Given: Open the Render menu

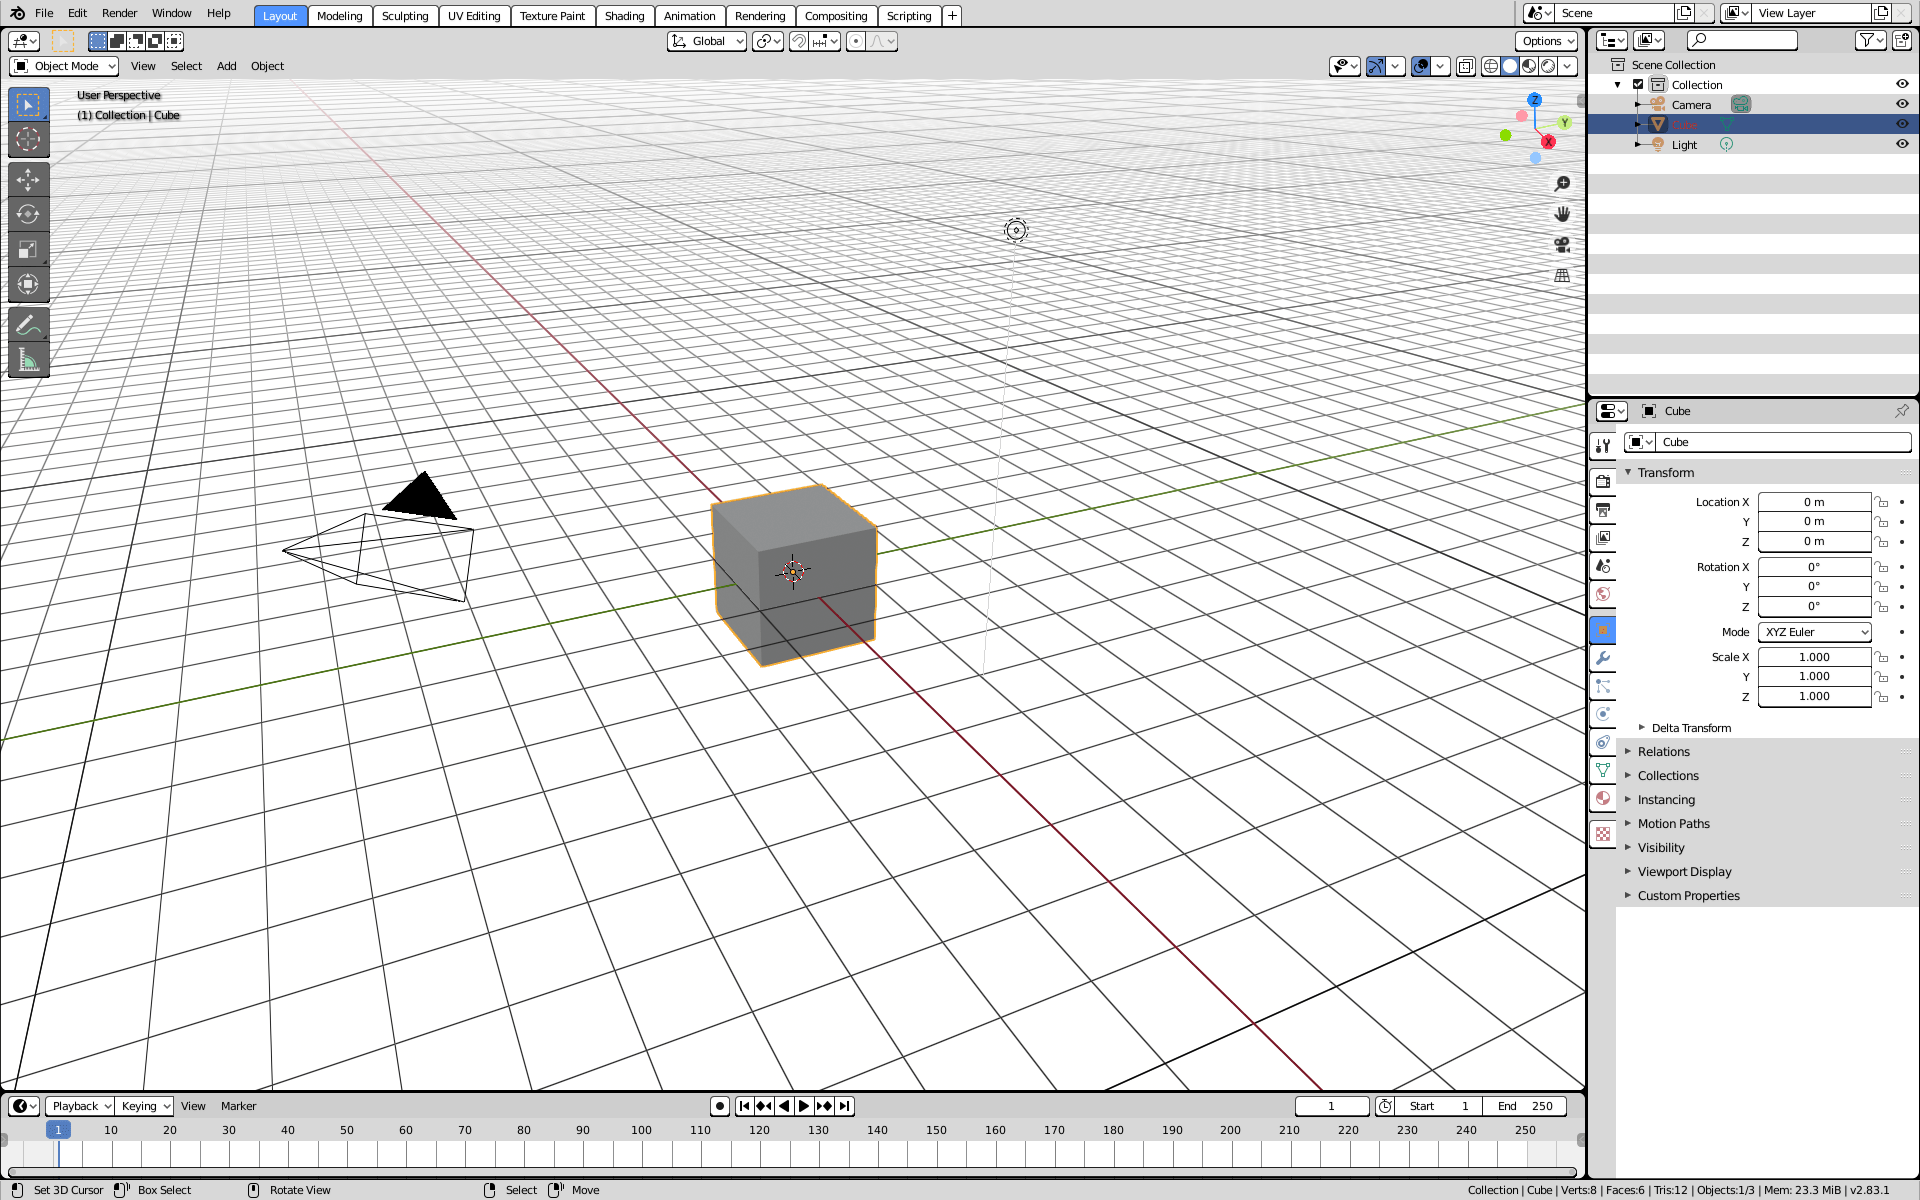Looking at the screenshot, I should point(119,13).
